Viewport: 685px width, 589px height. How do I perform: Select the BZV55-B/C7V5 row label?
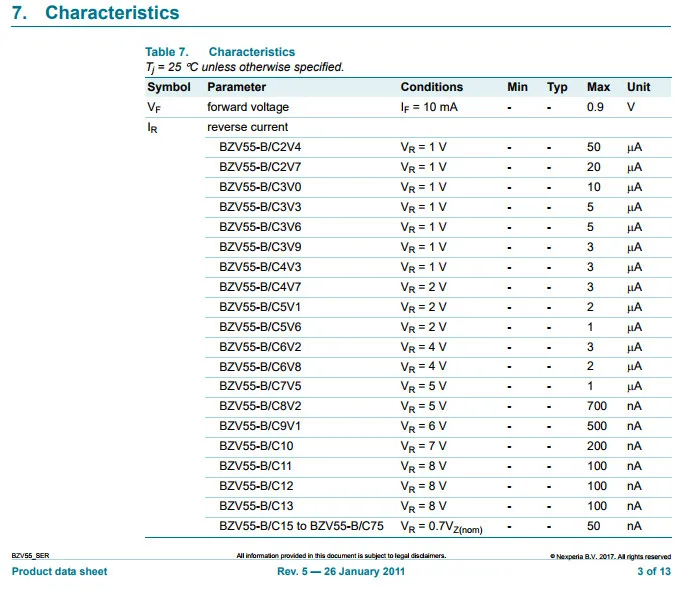260,386
